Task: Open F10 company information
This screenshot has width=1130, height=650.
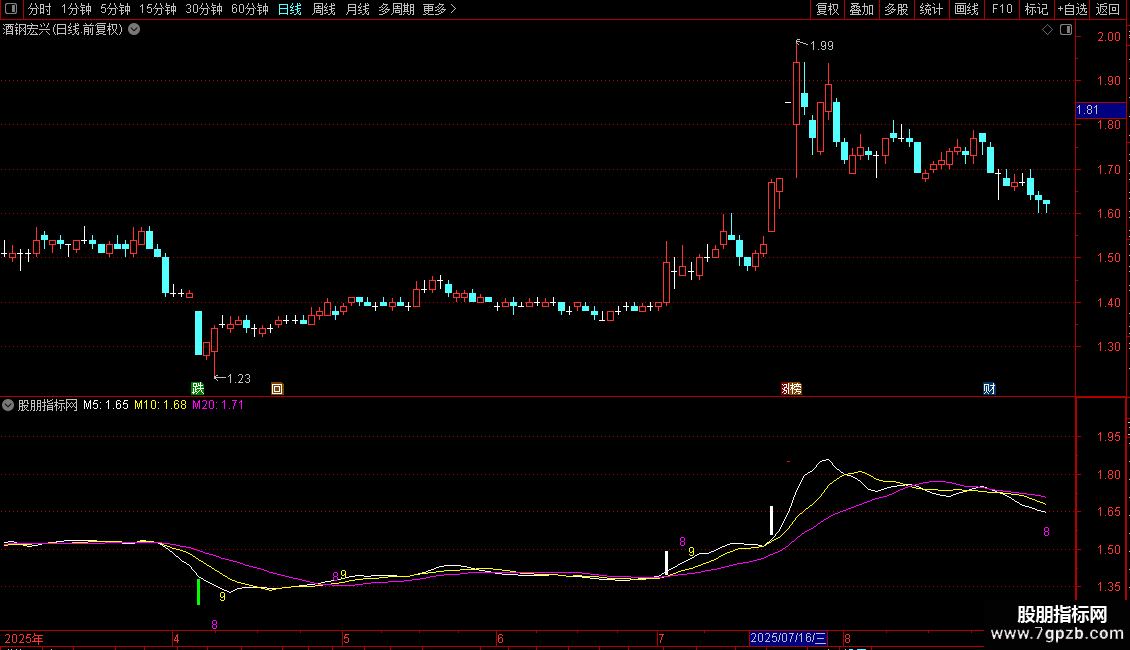Action: [x=1002, y=9]
